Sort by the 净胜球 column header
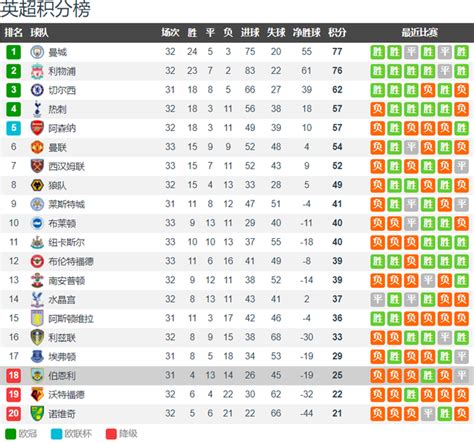The height and width of the screenshot is (443, 474). point(306,32)
